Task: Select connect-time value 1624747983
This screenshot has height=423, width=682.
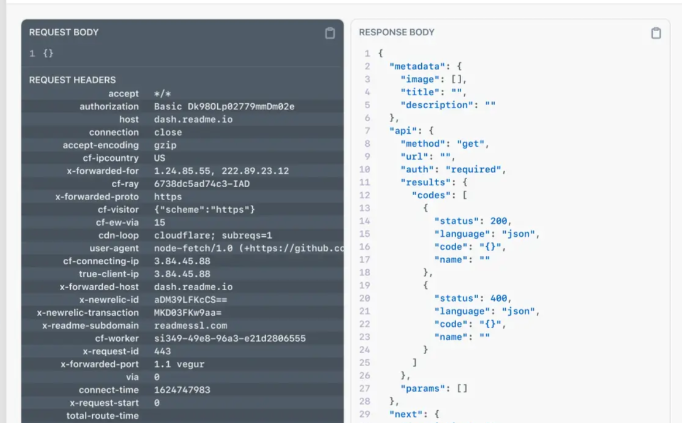Action: coord(182,390)
